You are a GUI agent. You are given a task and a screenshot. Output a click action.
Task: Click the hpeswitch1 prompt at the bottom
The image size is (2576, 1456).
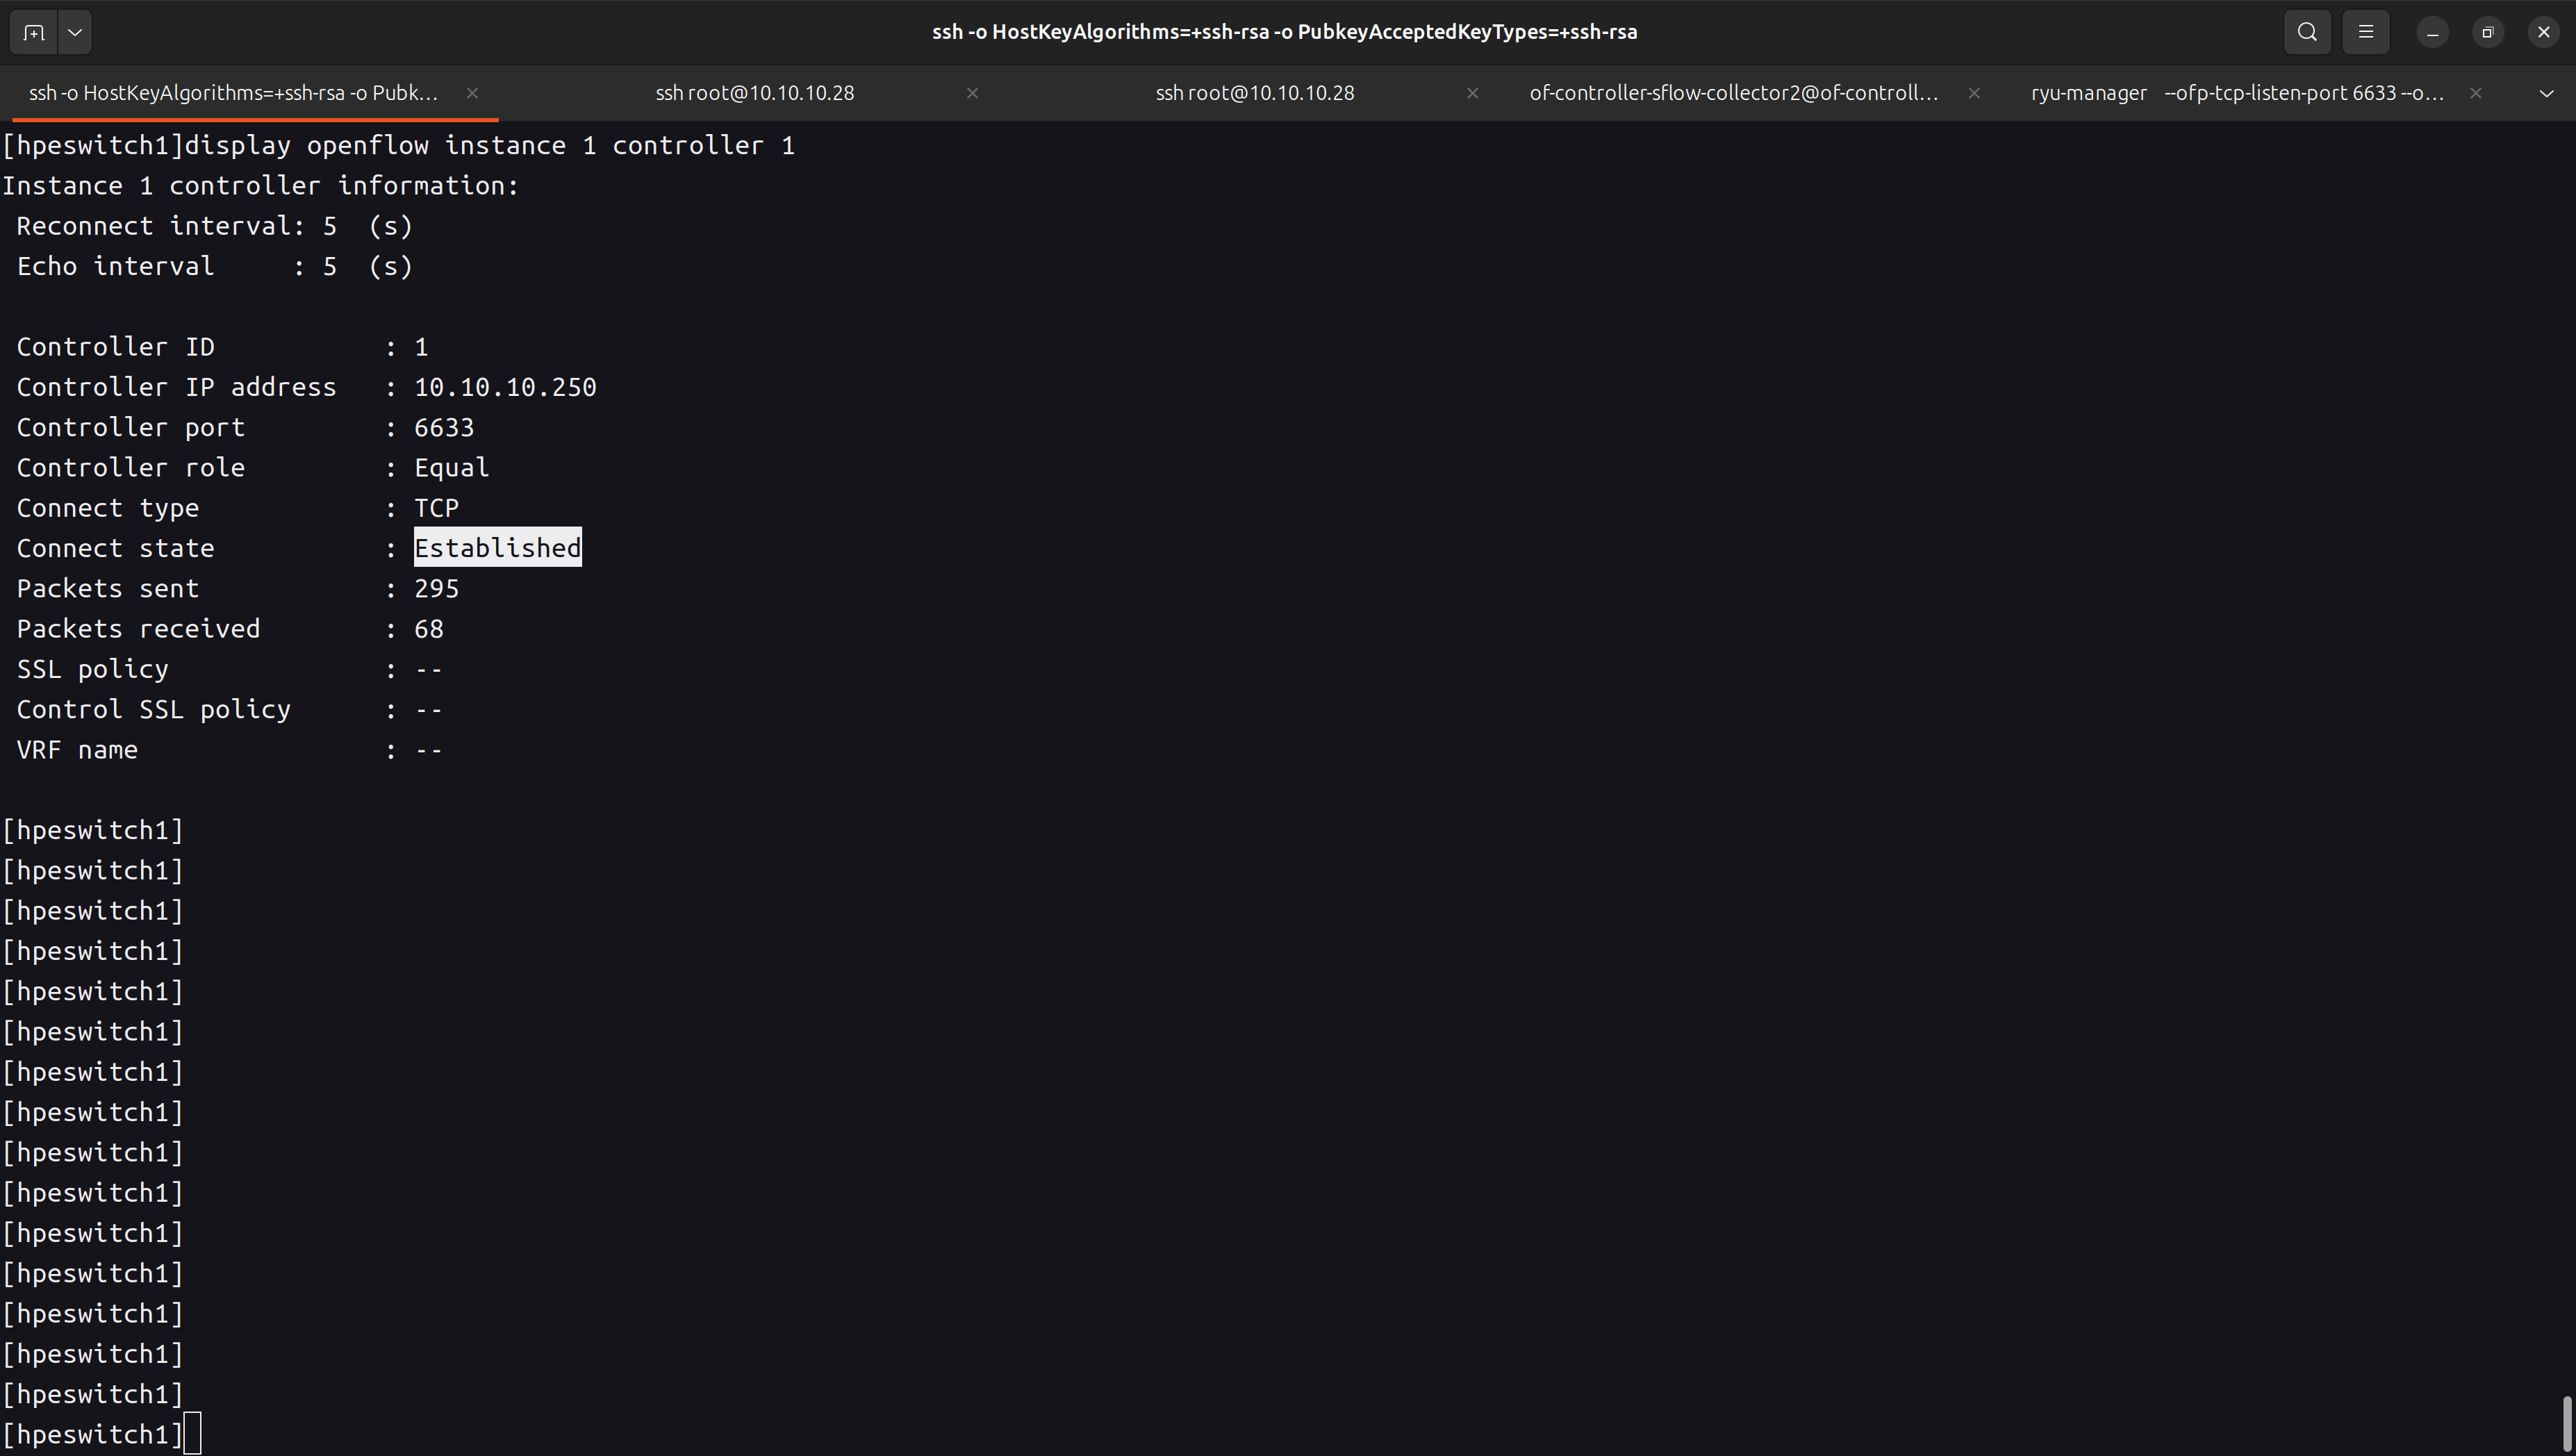[92, 1433]
